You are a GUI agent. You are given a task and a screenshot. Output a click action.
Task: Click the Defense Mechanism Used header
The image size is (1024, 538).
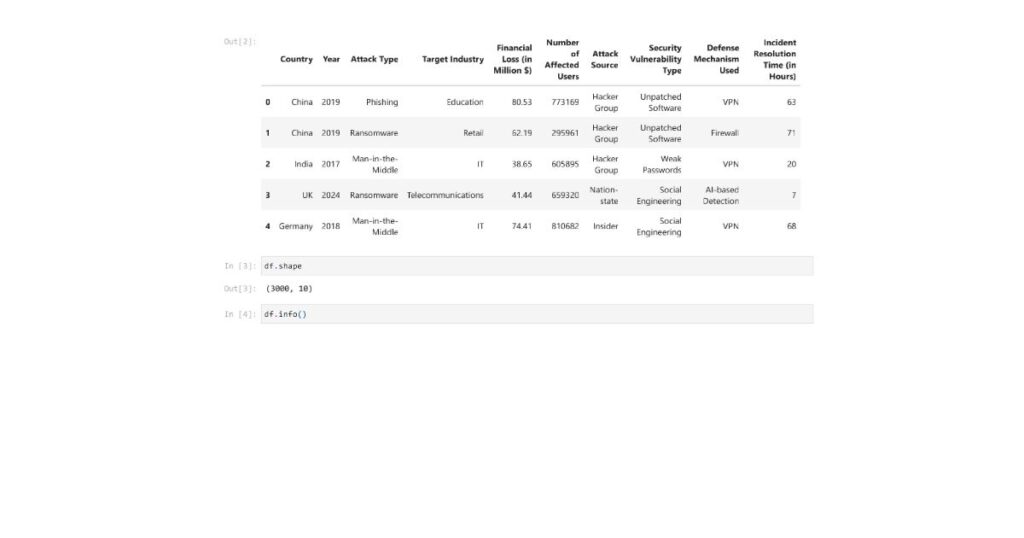(x=716, y=59)
